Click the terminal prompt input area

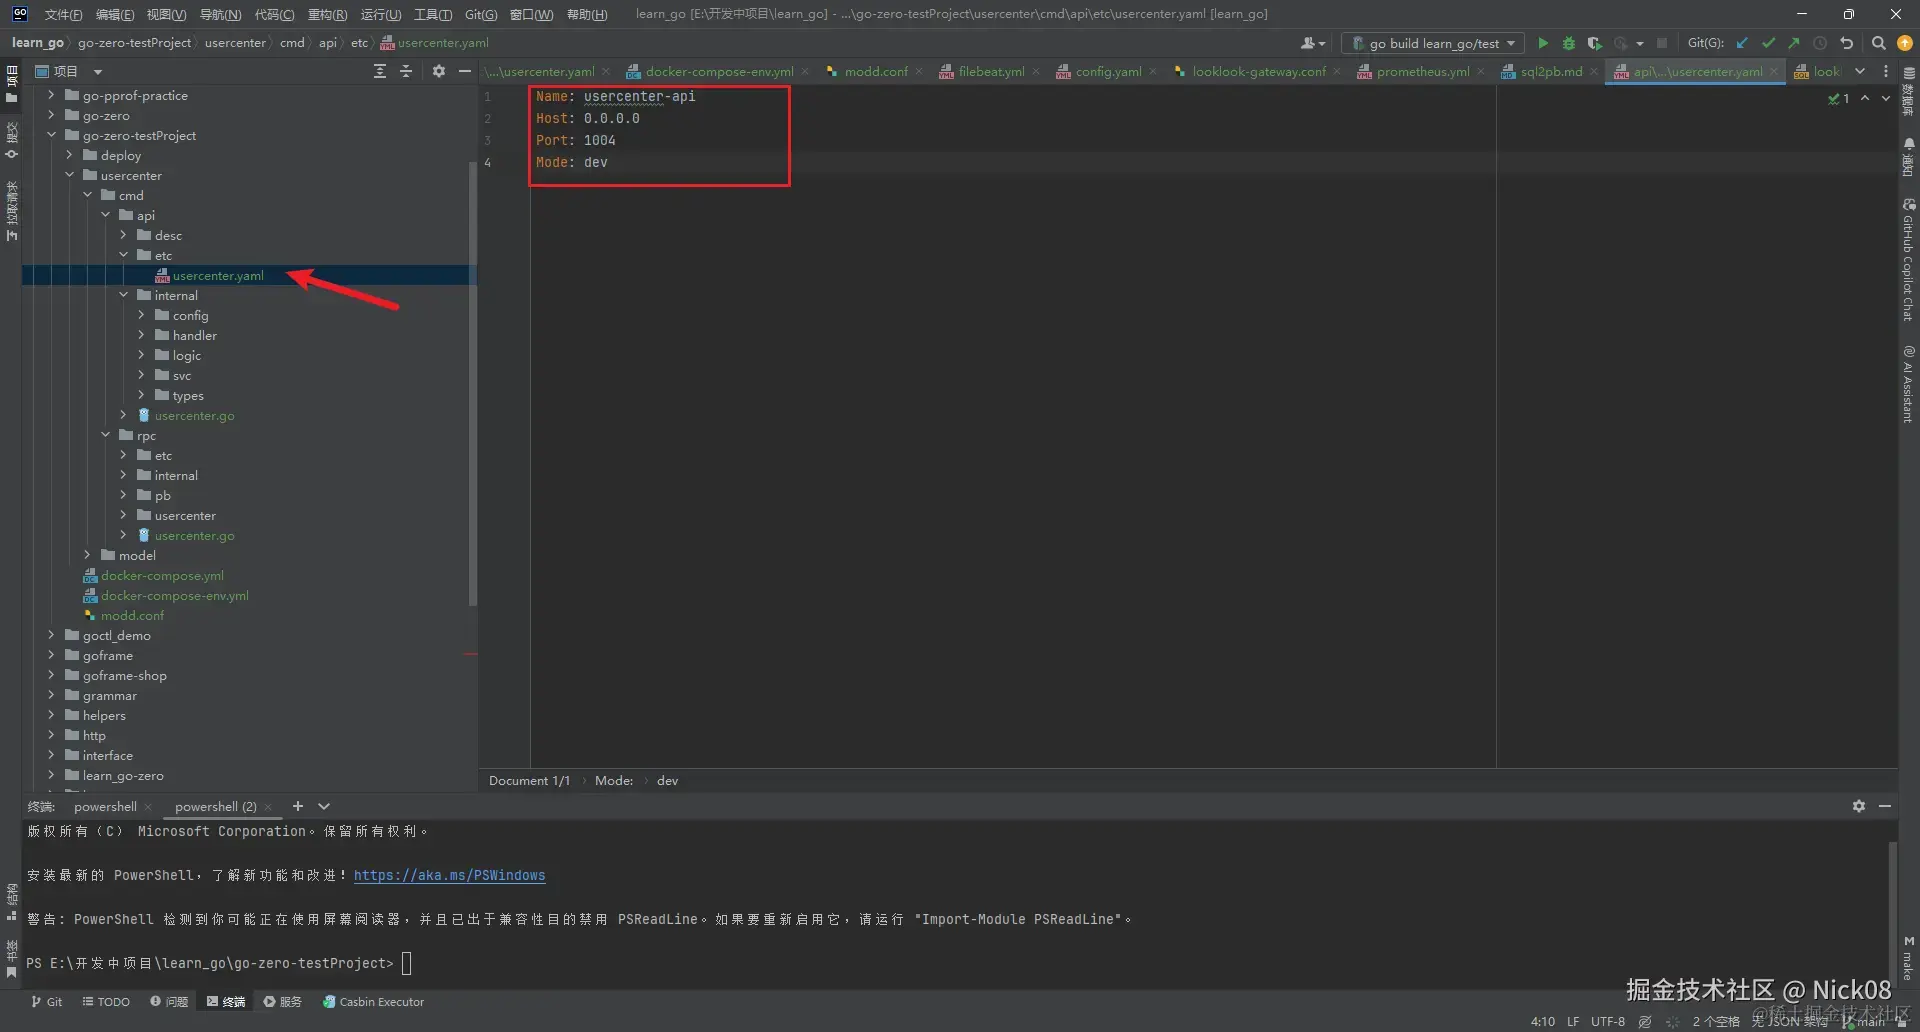click(x=407, y=963)
